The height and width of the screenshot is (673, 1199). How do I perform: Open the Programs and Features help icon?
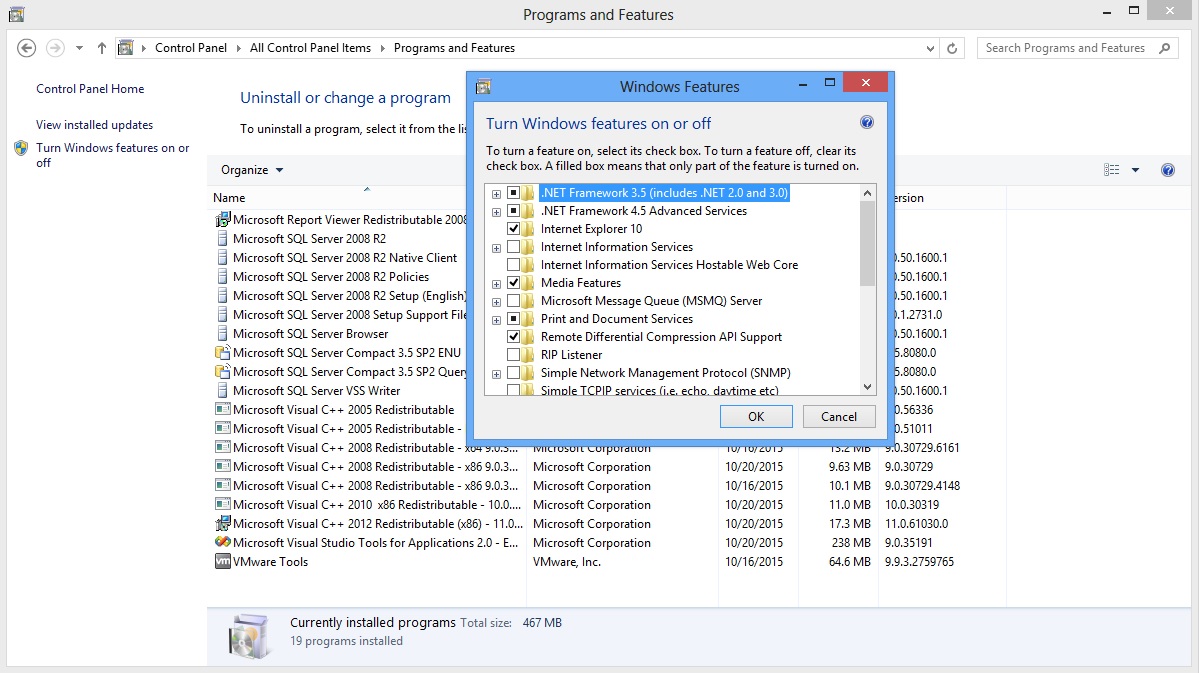tap(1168, 170)
